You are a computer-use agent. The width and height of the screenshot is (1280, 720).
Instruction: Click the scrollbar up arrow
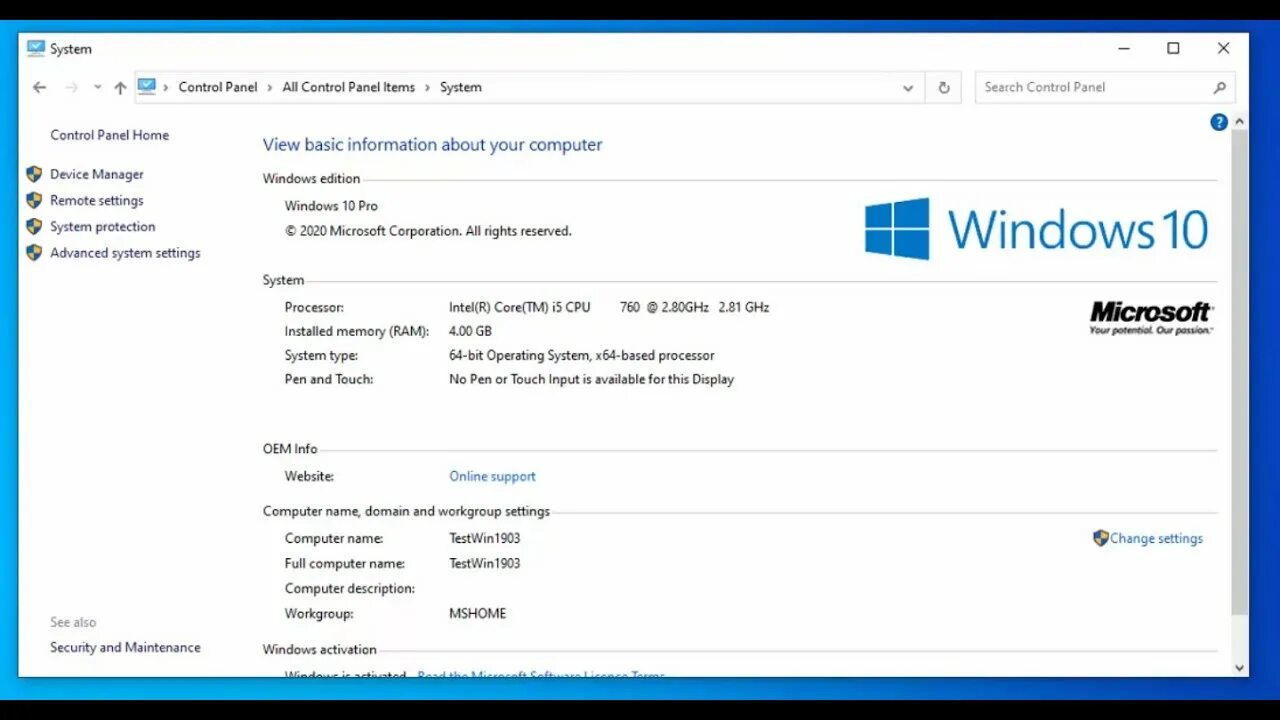[1240, 122]
